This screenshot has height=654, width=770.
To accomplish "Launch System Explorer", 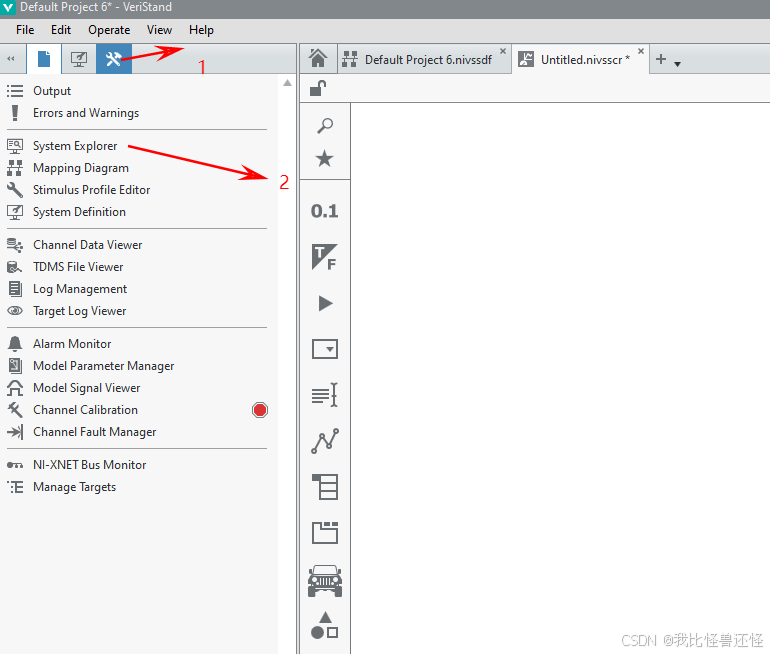I will (75, 146).
